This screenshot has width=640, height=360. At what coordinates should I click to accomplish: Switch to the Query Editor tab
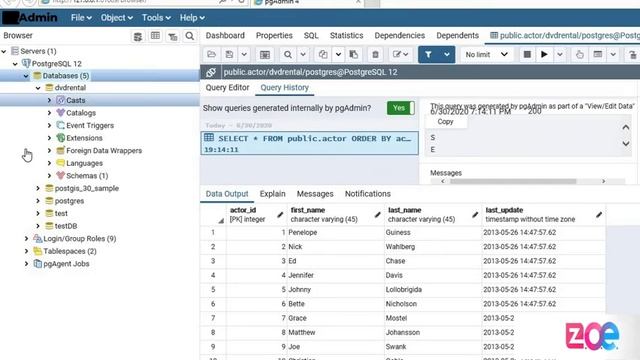click(227, 88)
